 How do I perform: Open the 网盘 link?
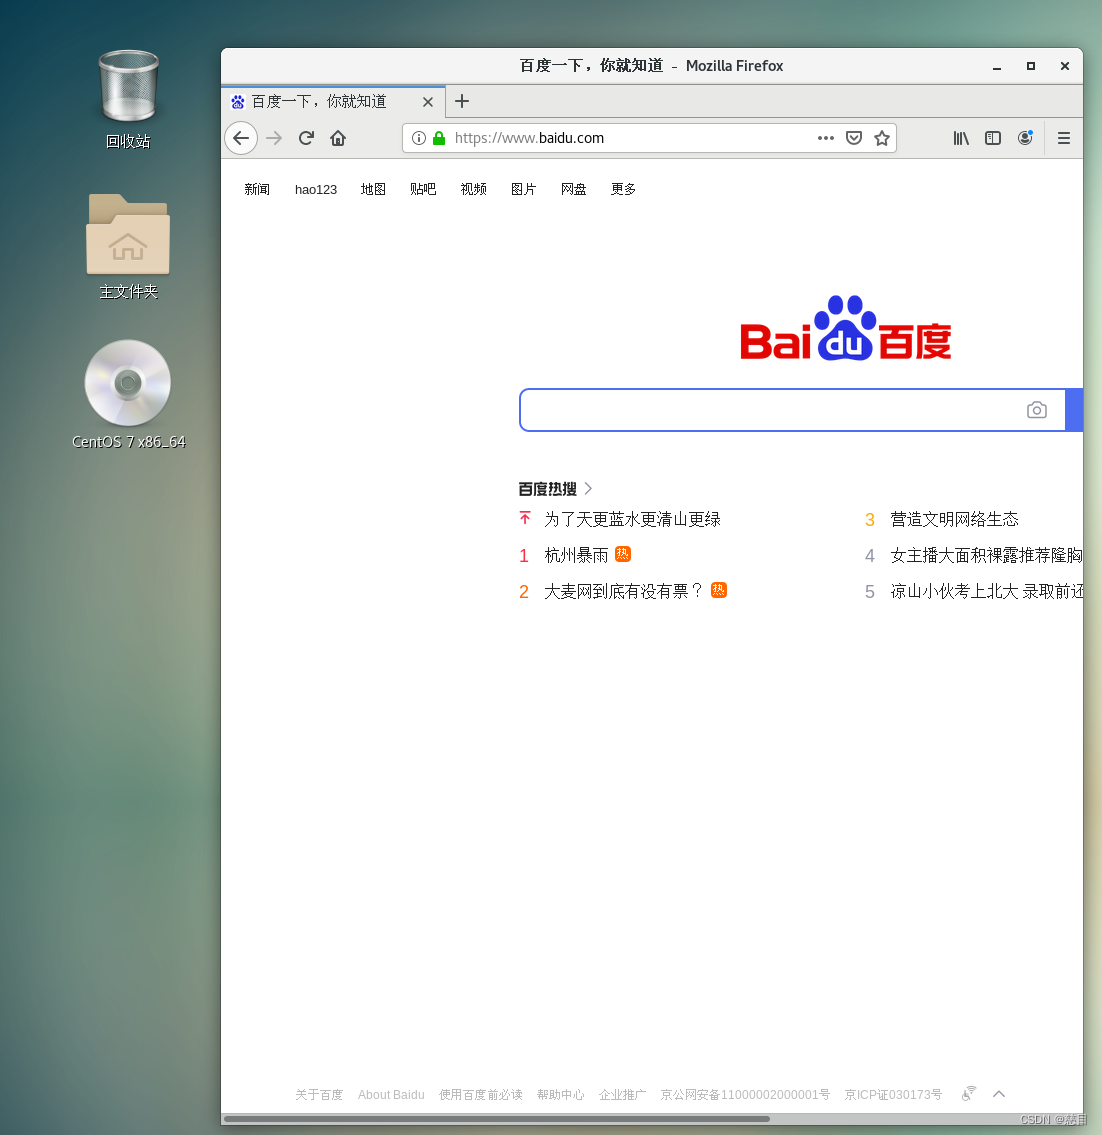573,190
